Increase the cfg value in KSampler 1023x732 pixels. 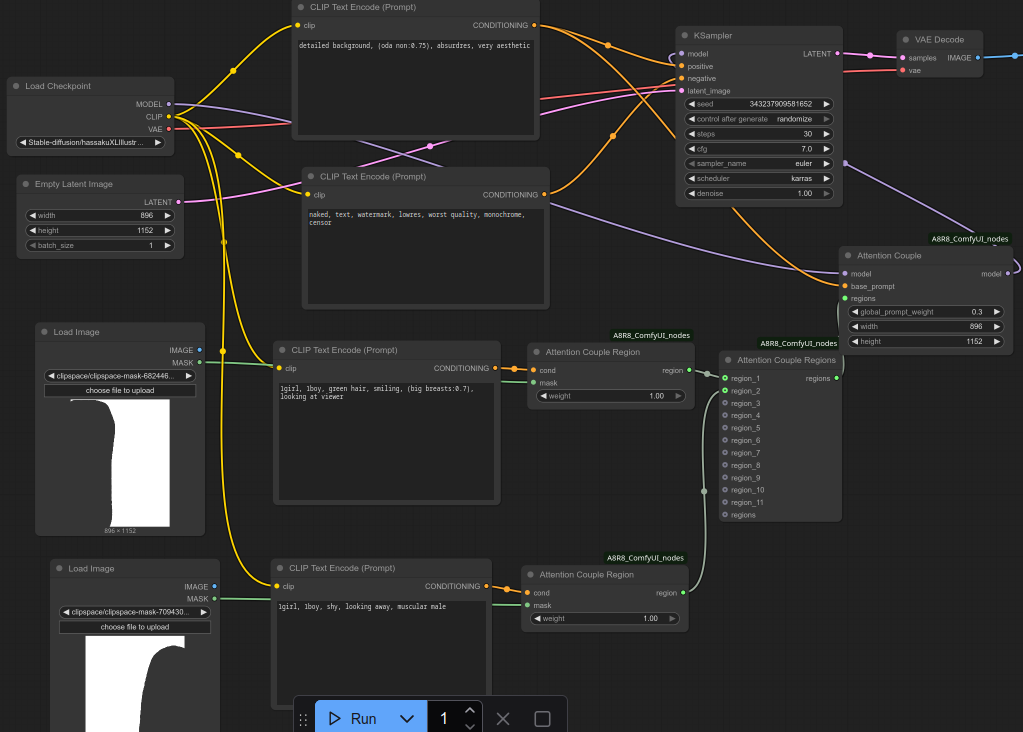(x=827, y=149)
